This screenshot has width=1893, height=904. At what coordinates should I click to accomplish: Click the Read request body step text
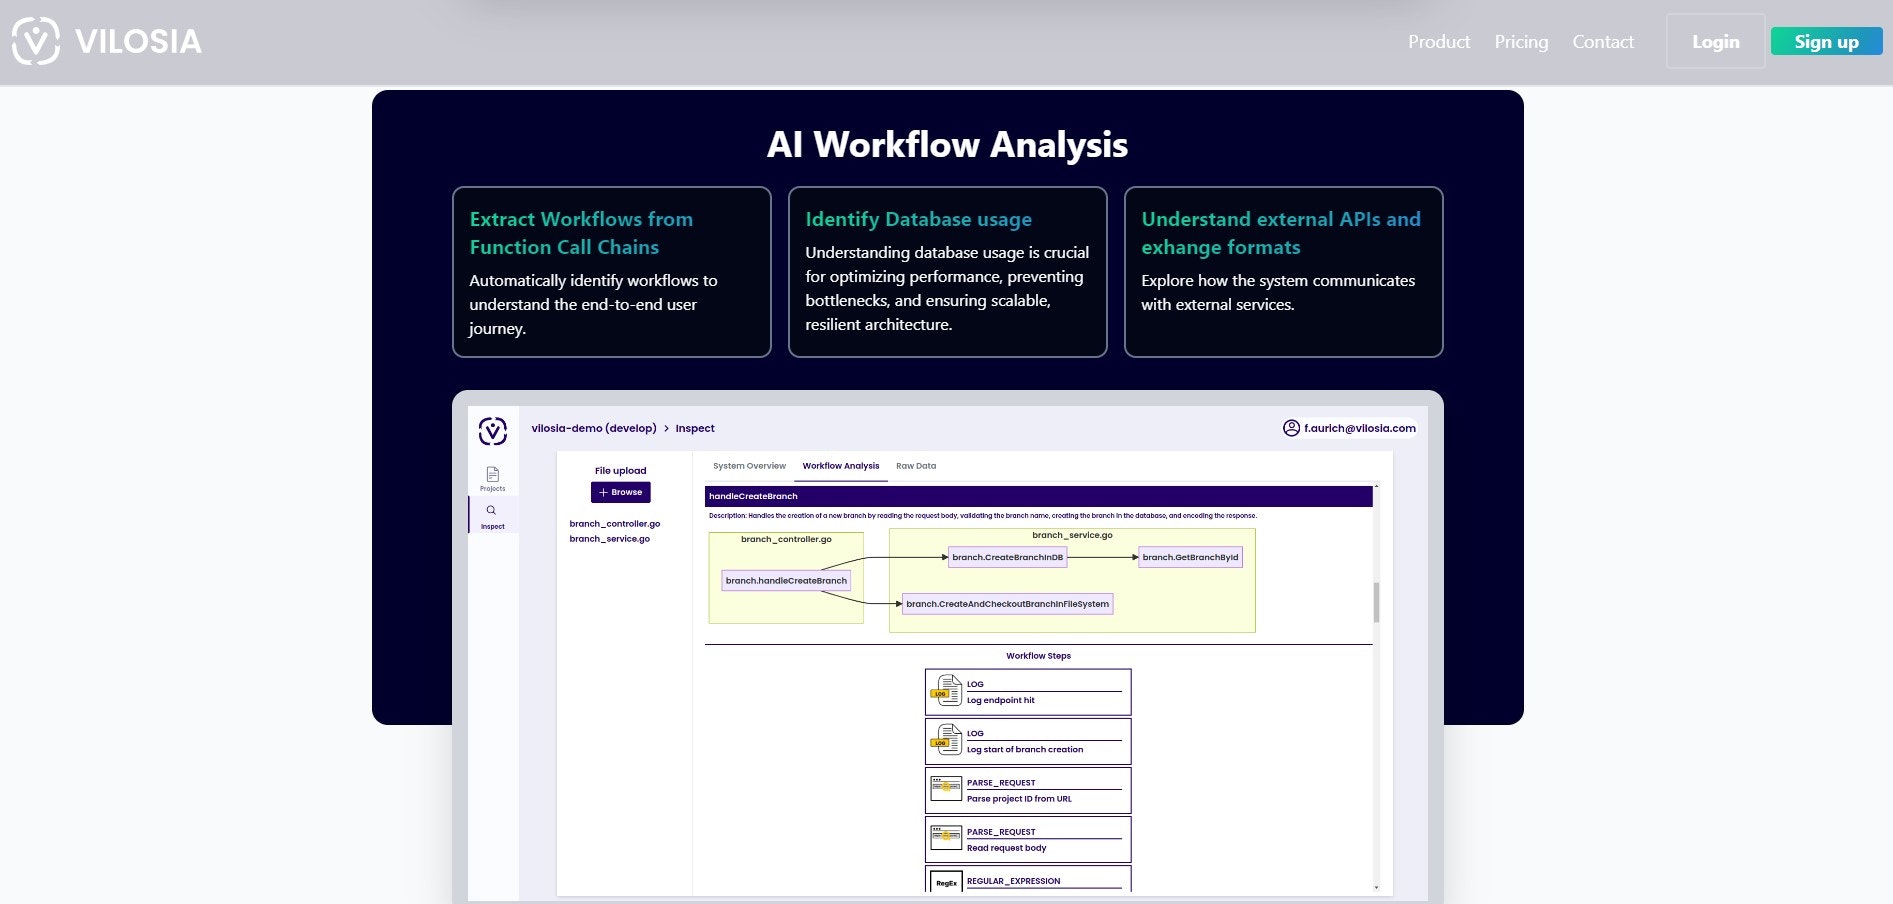point(1007,848)
